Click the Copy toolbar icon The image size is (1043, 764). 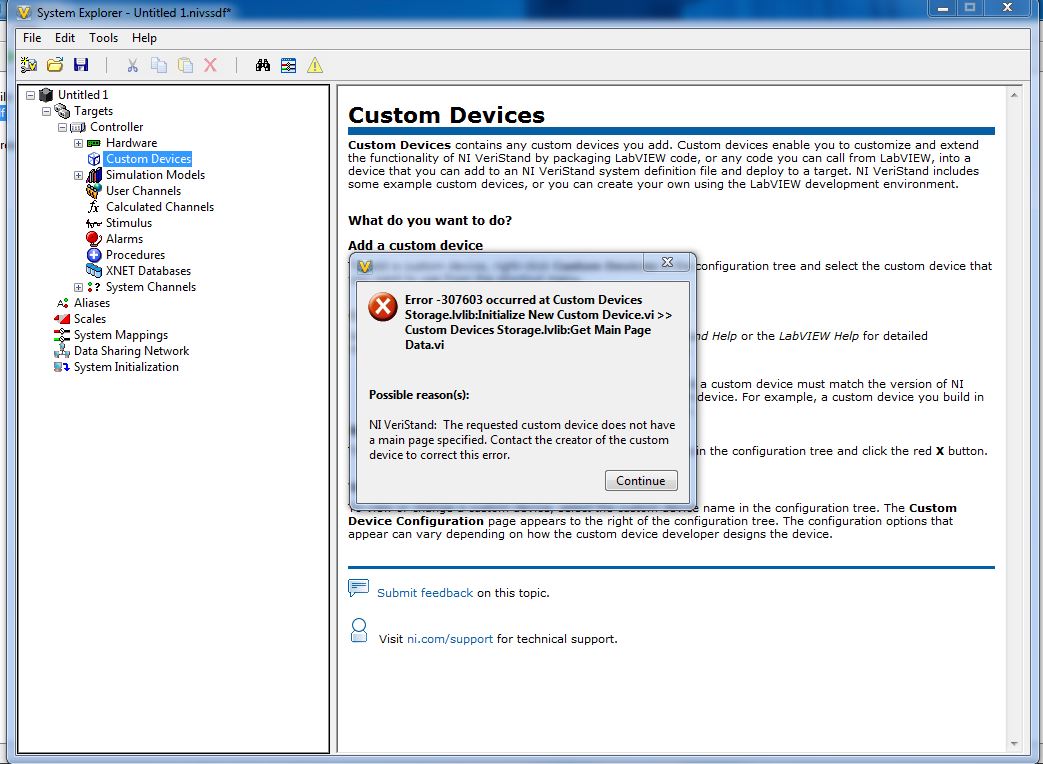pos(158,64)
